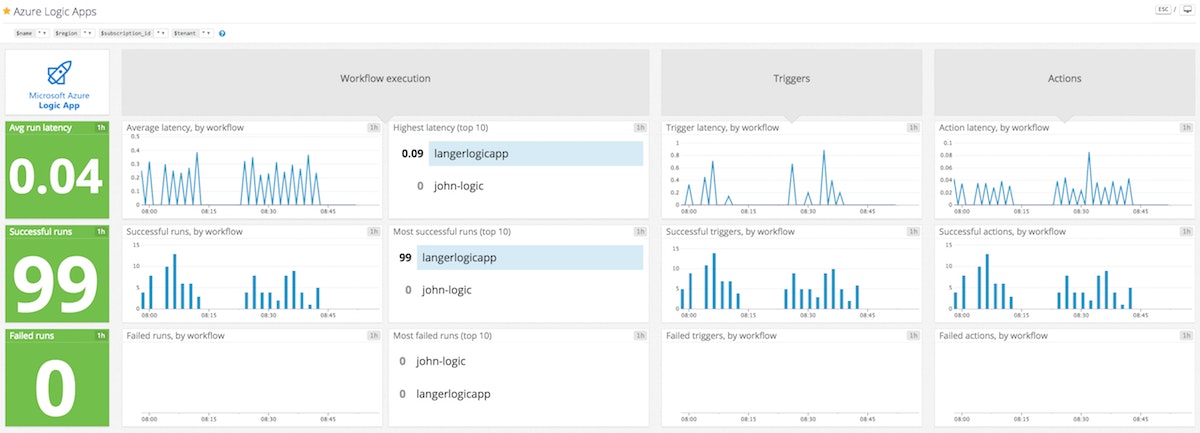The image size is (1200, 433).
Task: Click the 1h badge on Avg run latency
Action: point(101,128)
